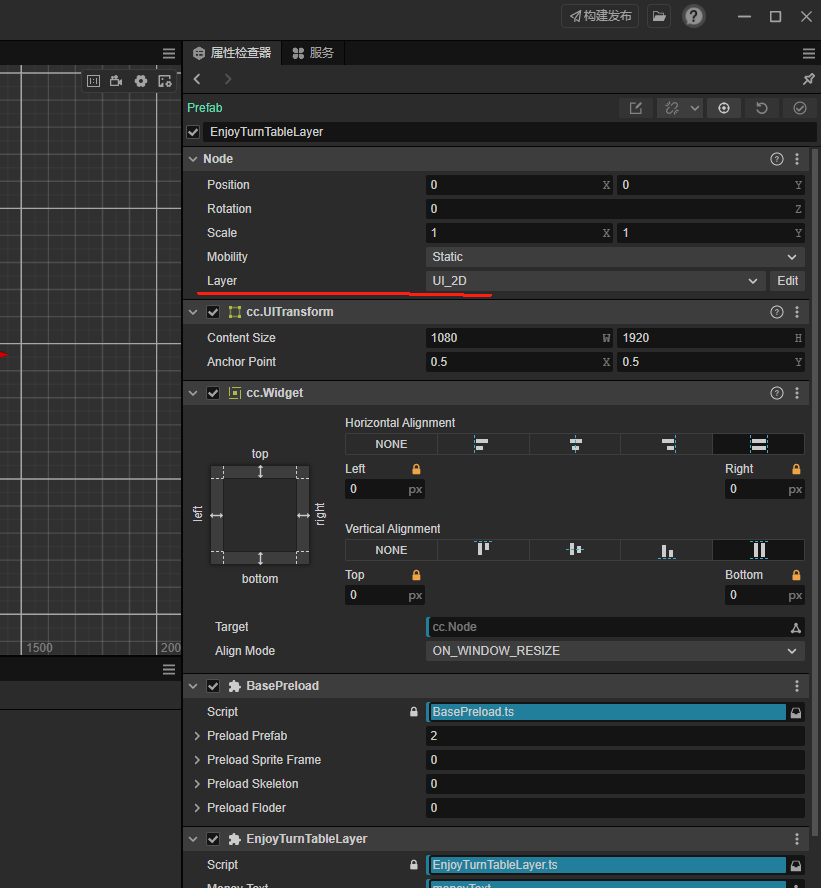
Task: Click the Edit button next to Layer
Action: coord(787,281)
